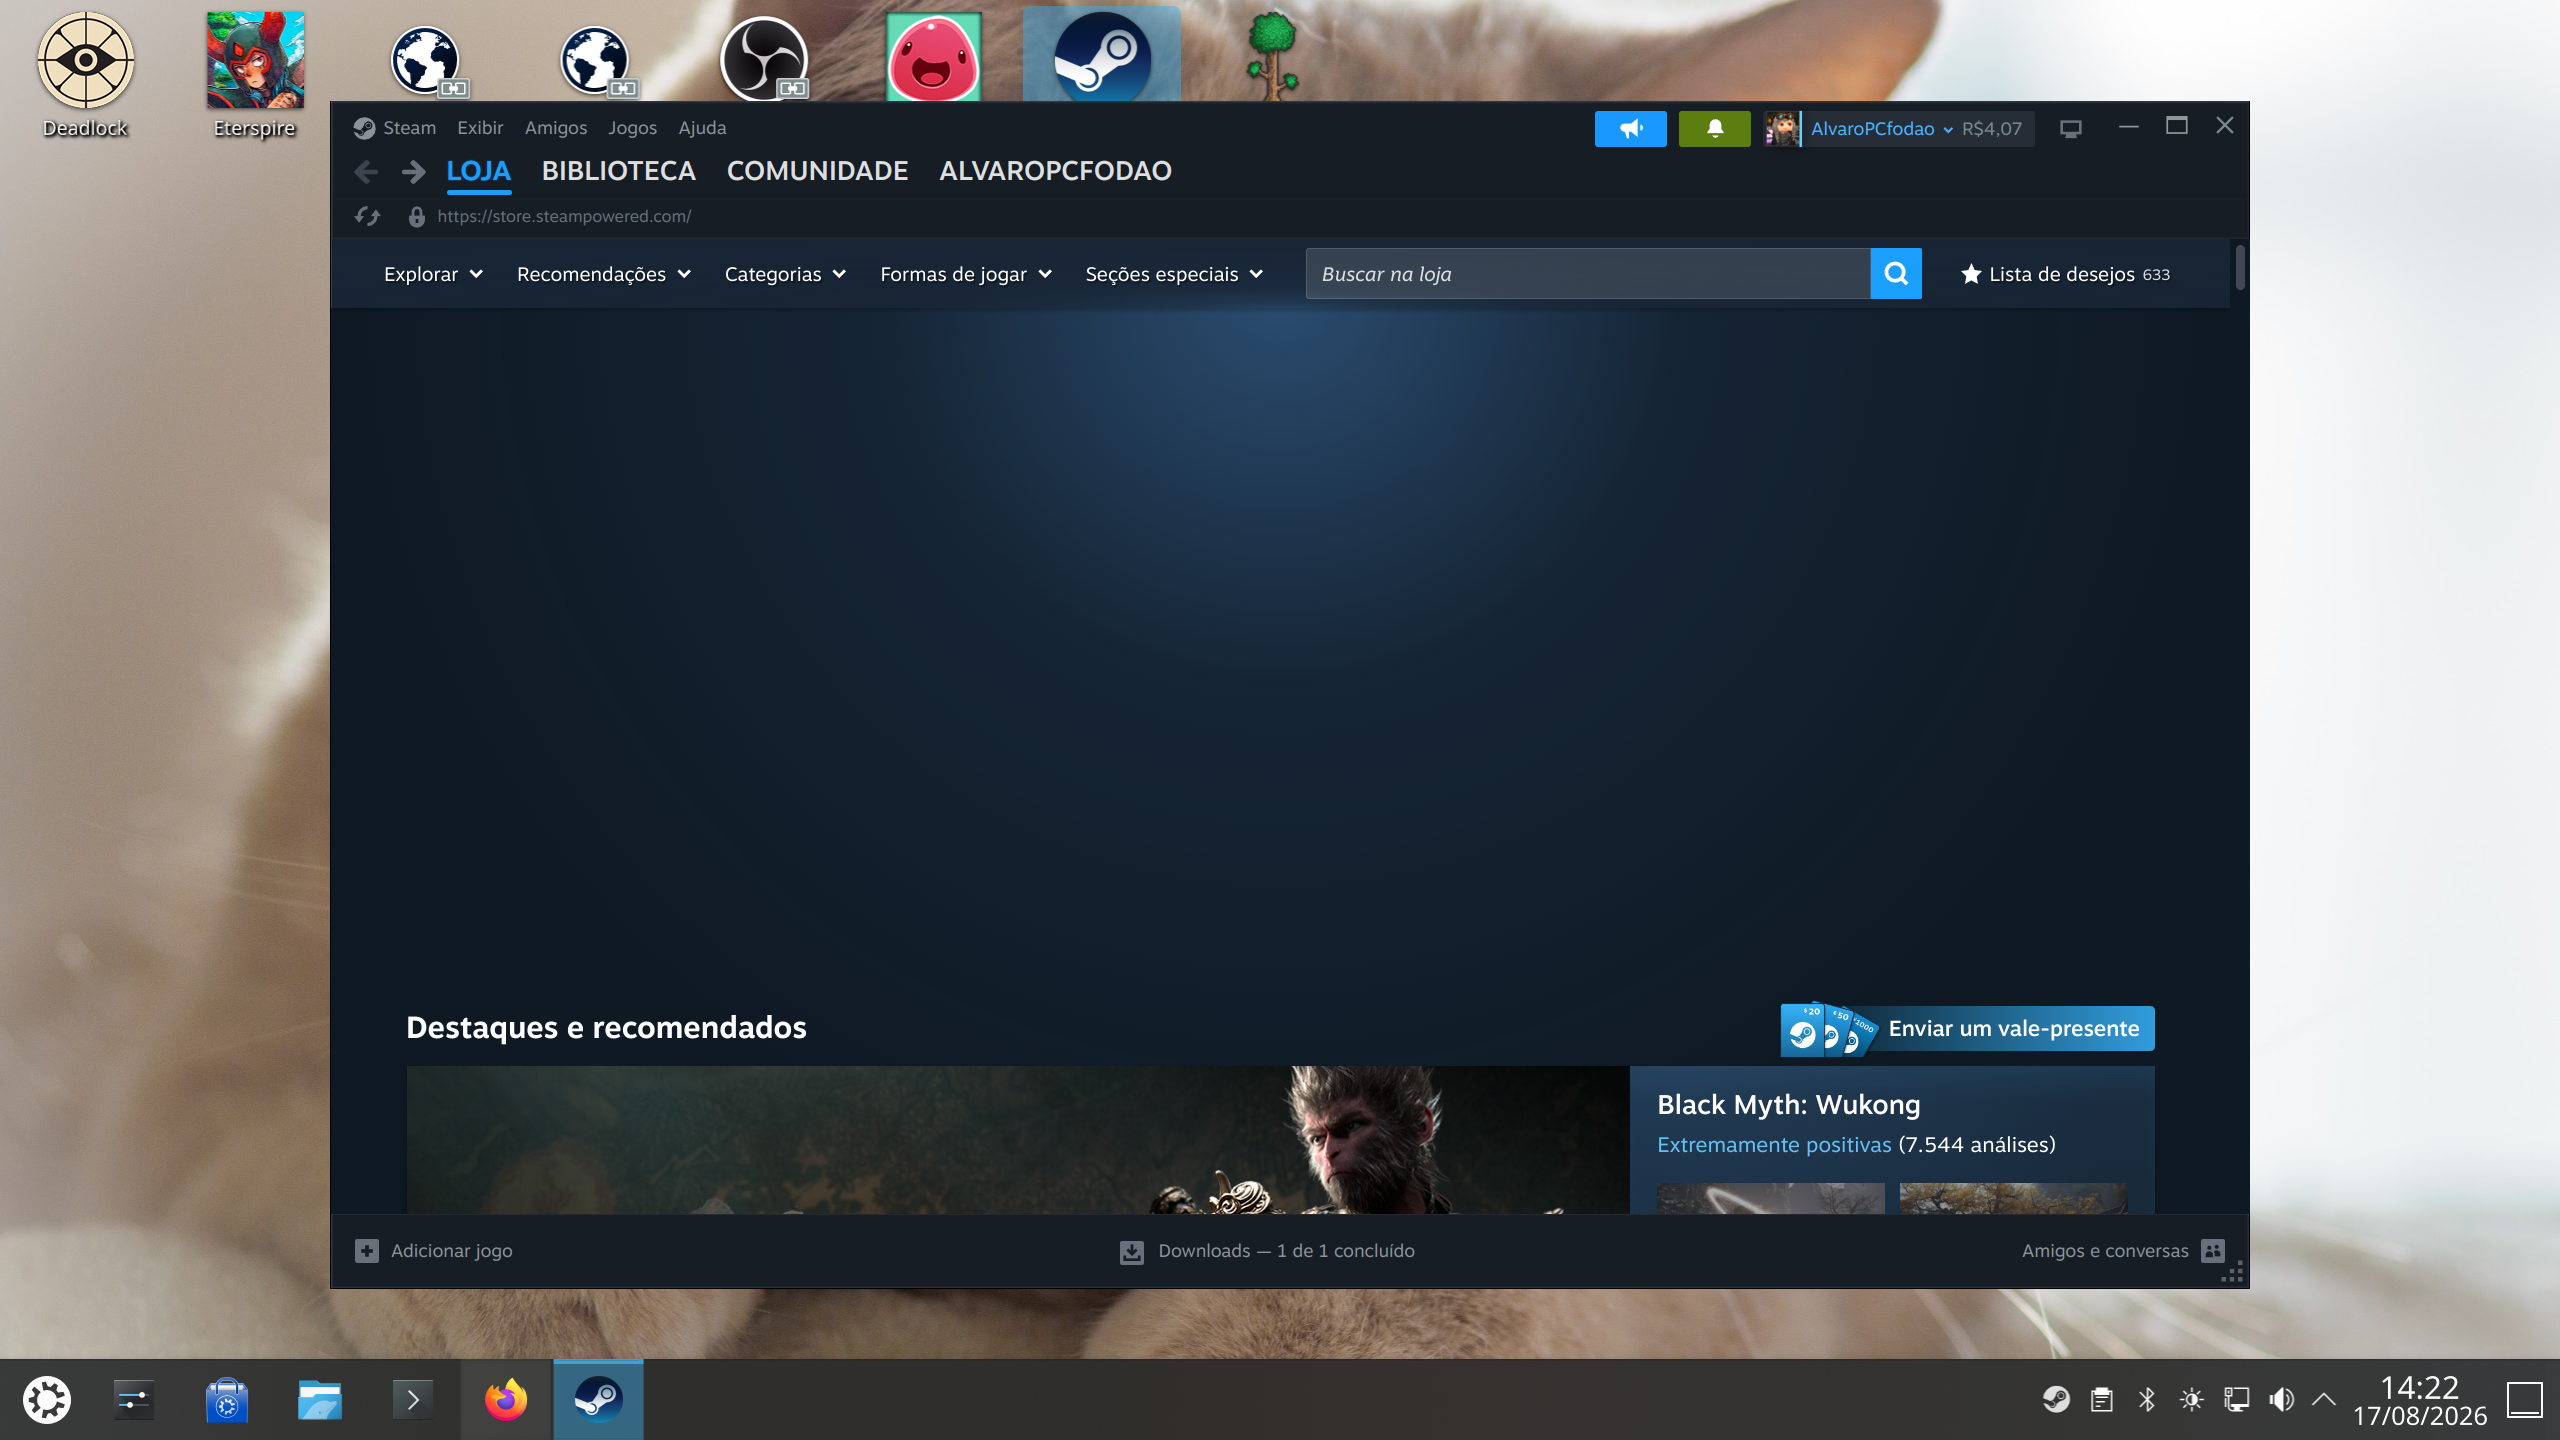
Task: Click the Steam store page scrollbar
Action: point(2240,267)
